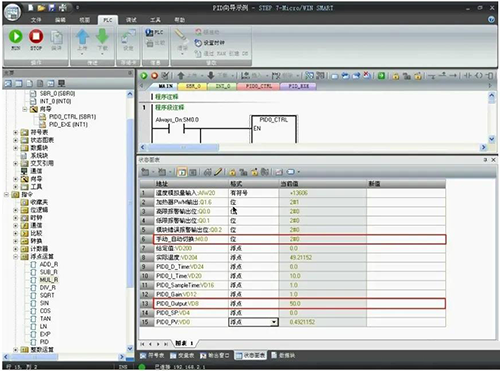Image resolution: width=500 pixels, height=371 pixels.
Task: Click the green RUN button in ribbon
Action: [16, 36]
